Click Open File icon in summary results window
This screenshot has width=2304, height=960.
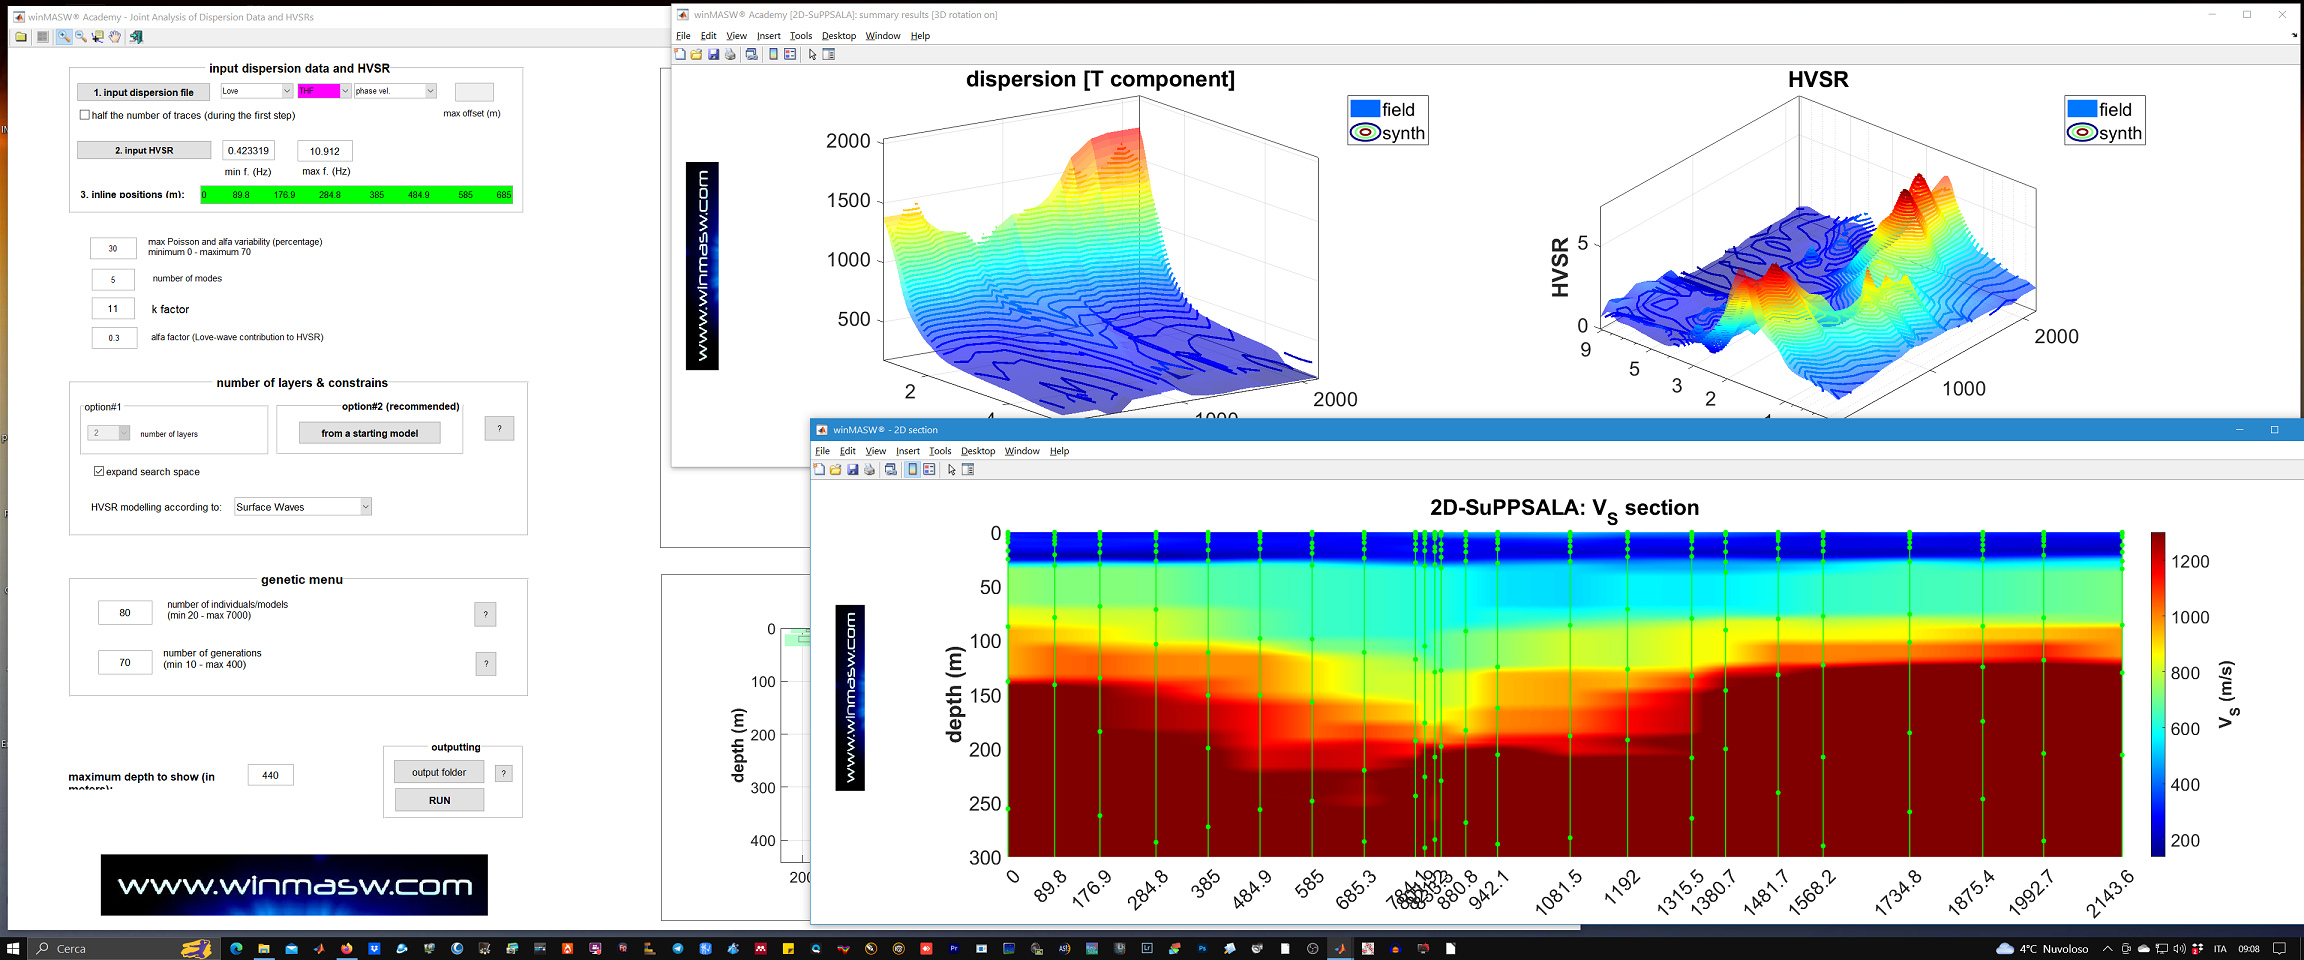(696, 54)
